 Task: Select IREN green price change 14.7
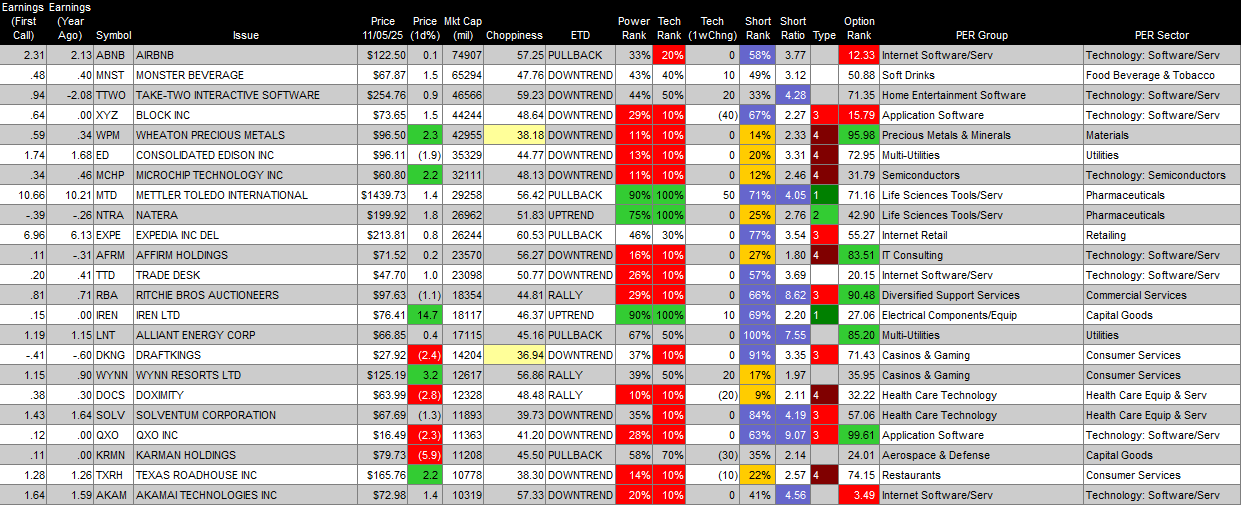(425, 315)
